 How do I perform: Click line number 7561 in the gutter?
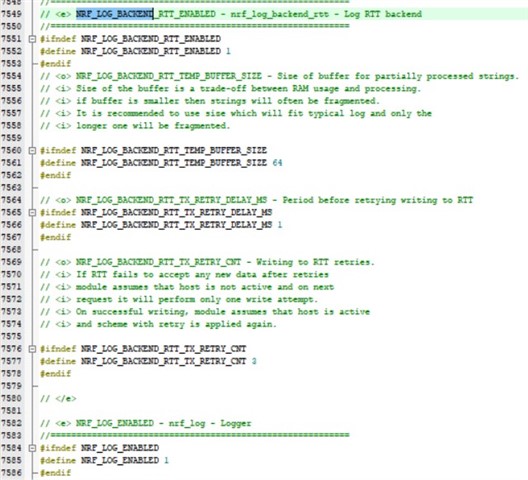11,163
